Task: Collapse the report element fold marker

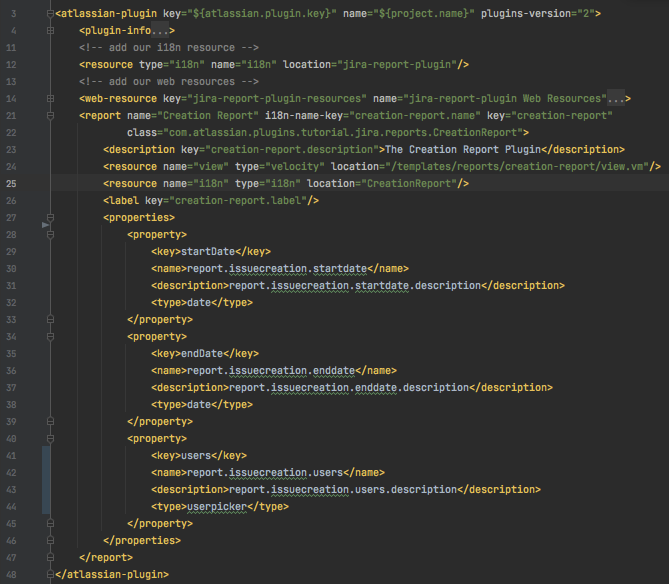Action: pyautogui.click(x=50, y=116)
